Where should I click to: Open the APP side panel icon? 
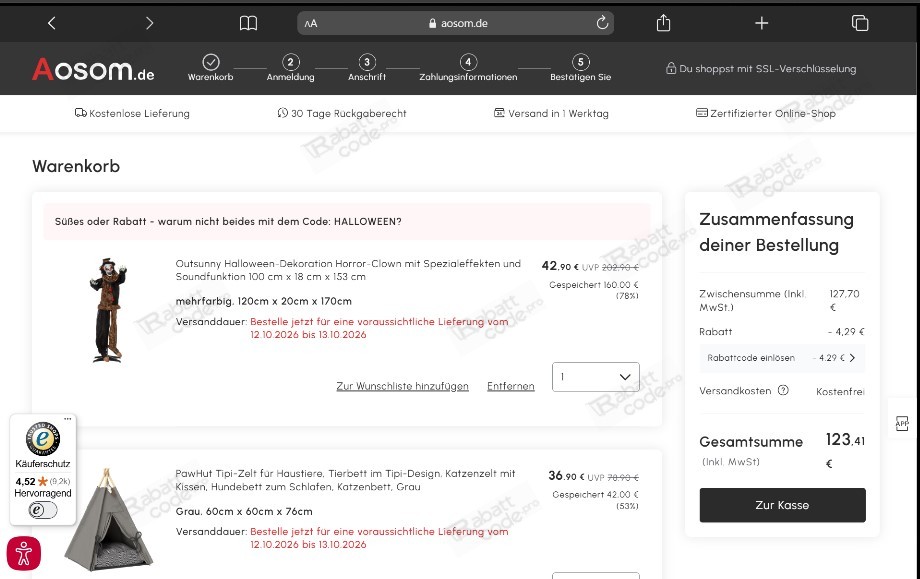coord(902,423)
